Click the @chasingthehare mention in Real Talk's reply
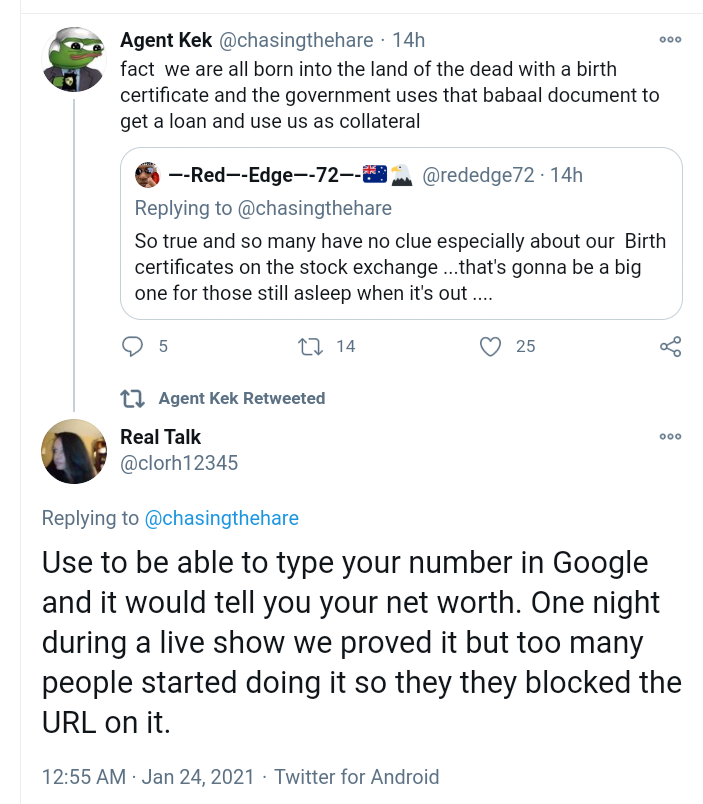Image resolution: width=703 pixels, height=804 pixels. 221,518
